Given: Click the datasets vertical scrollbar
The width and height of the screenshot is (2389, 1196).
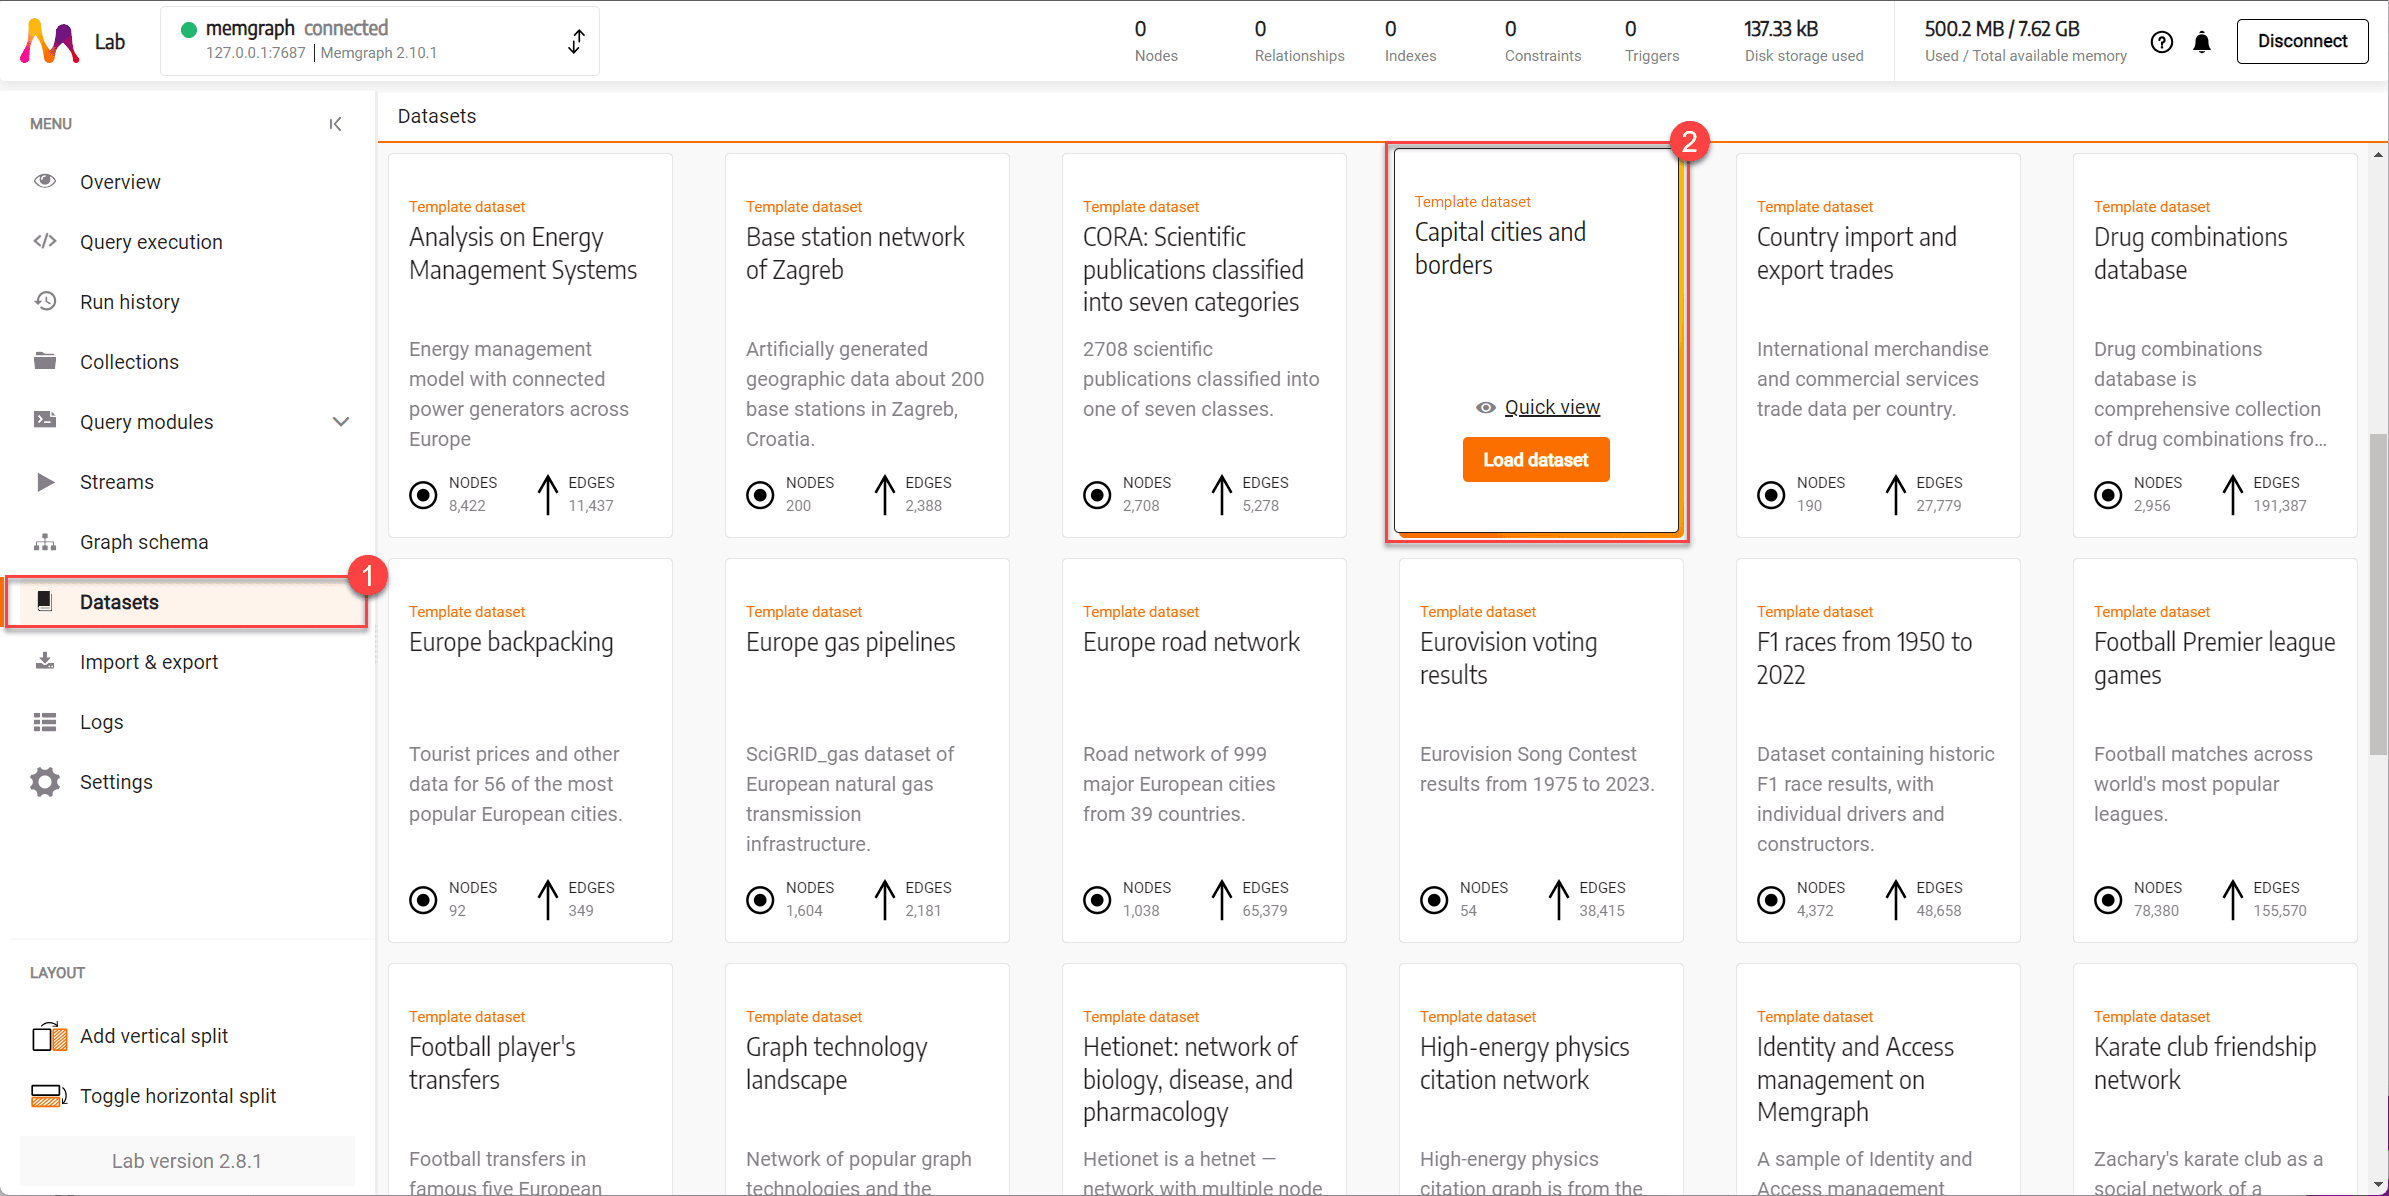Looking at the screenshot, I should [2378, 594].
